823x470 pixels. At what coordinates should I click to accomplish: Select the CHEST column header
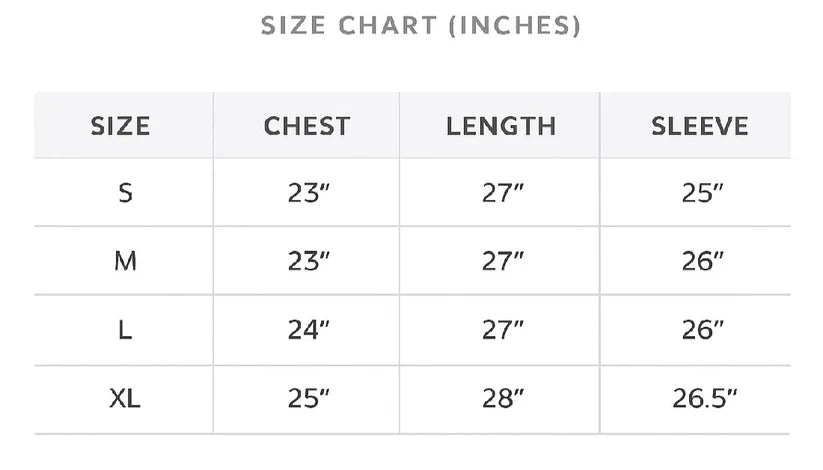307,126
